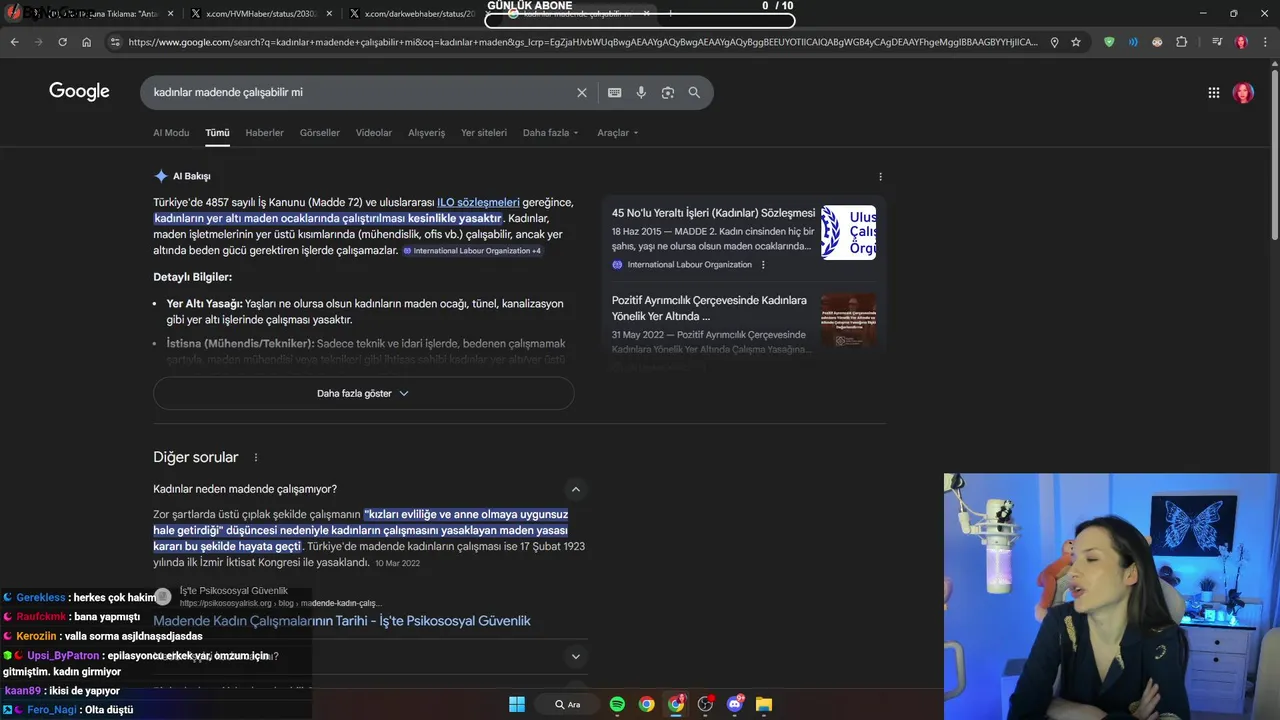1280x720 pixels.
Task: Open the Extensions puzzle-piece menu
Action: [x=1182, y=42]
